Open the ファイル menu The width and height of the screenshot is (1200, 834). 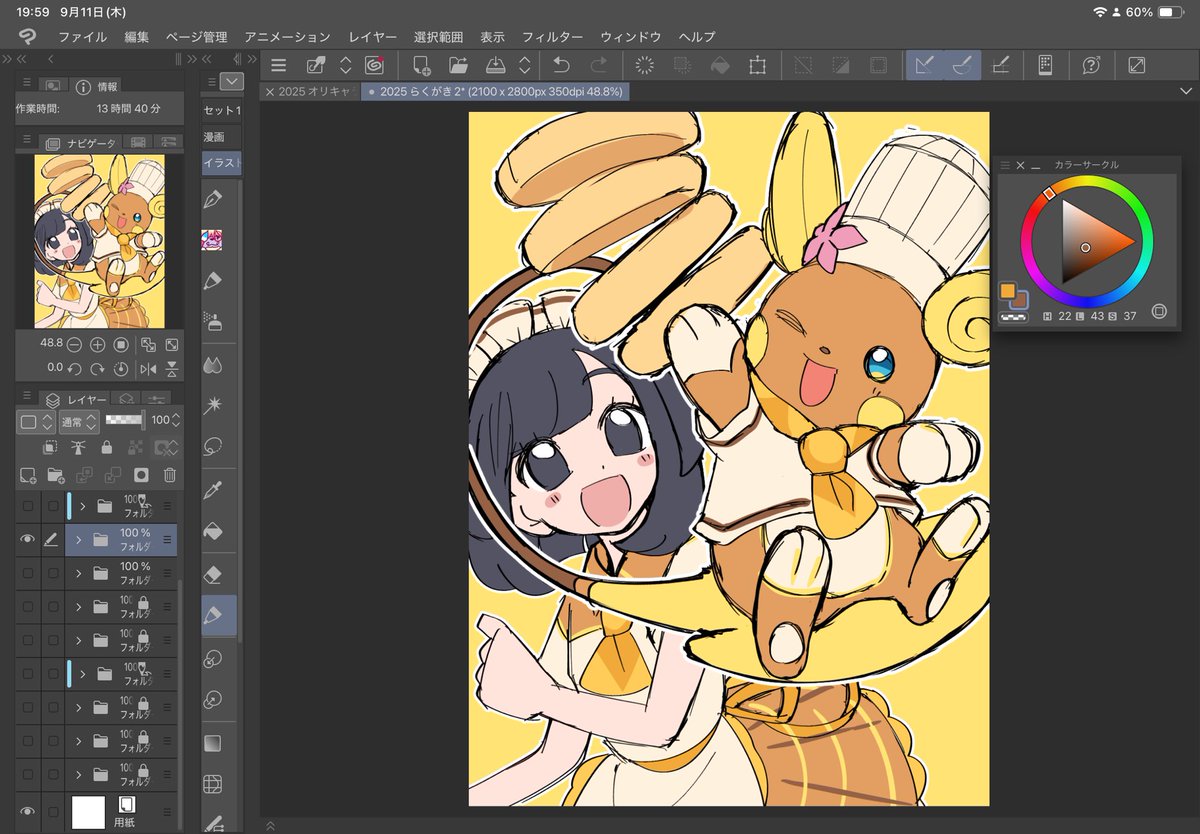[x=83, y=37]
